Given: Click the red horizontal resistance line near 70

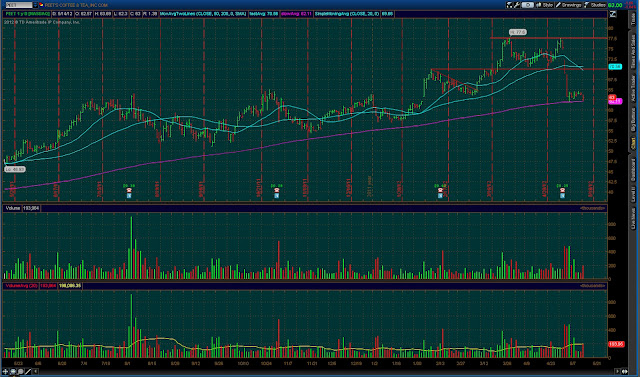Looking at the screenshot, I should [519, 69].
